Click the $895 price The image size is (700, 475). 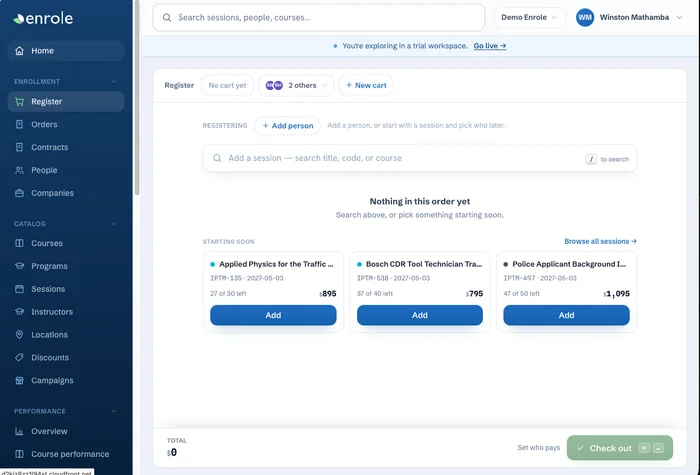tap(328, 294)
